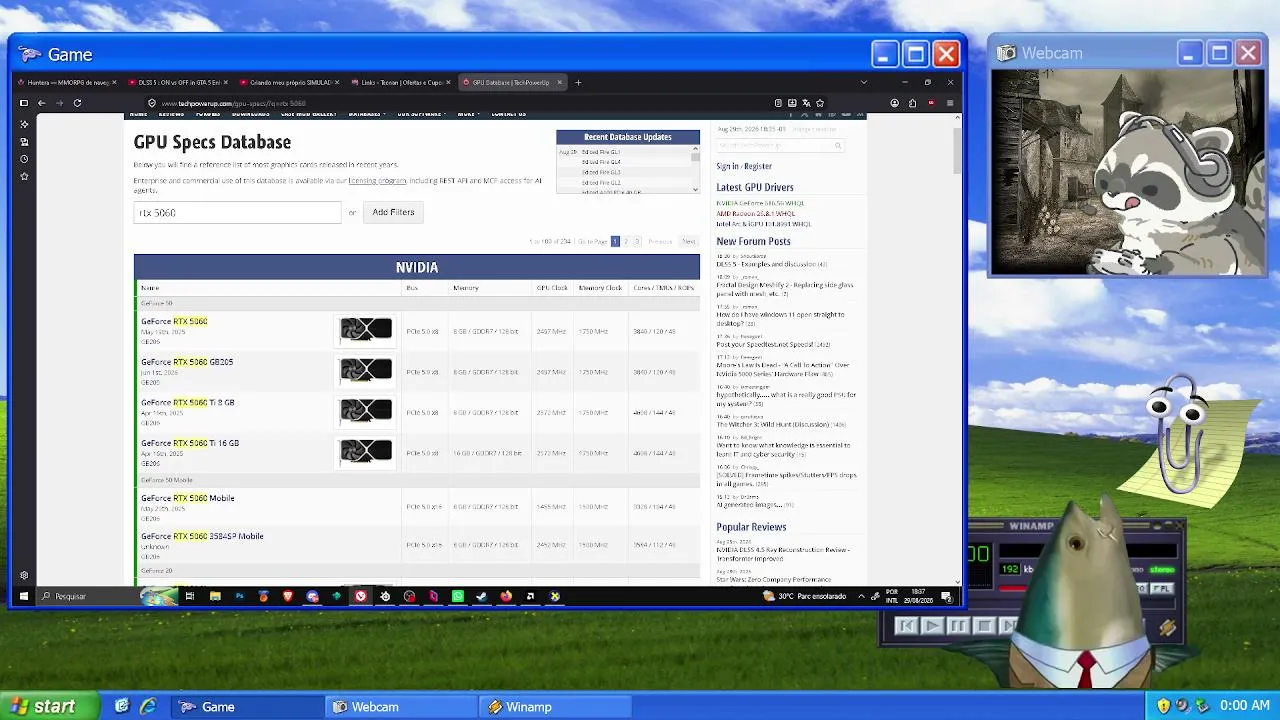The image size is (1280, 720).
Task: Go to the Next results page
Action: point(688,241)
